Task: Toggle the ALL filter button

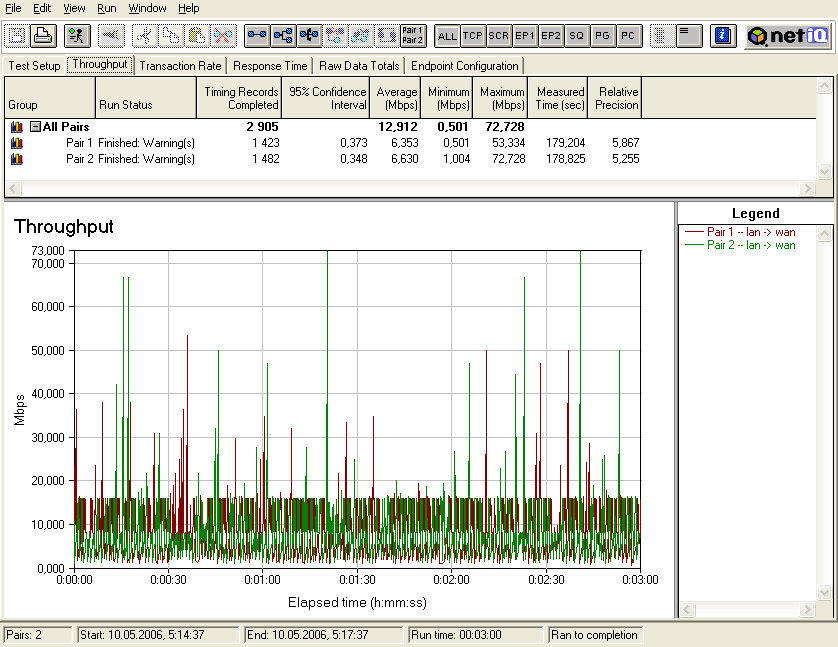Action: pyautogui.click(x=447, y=36)
